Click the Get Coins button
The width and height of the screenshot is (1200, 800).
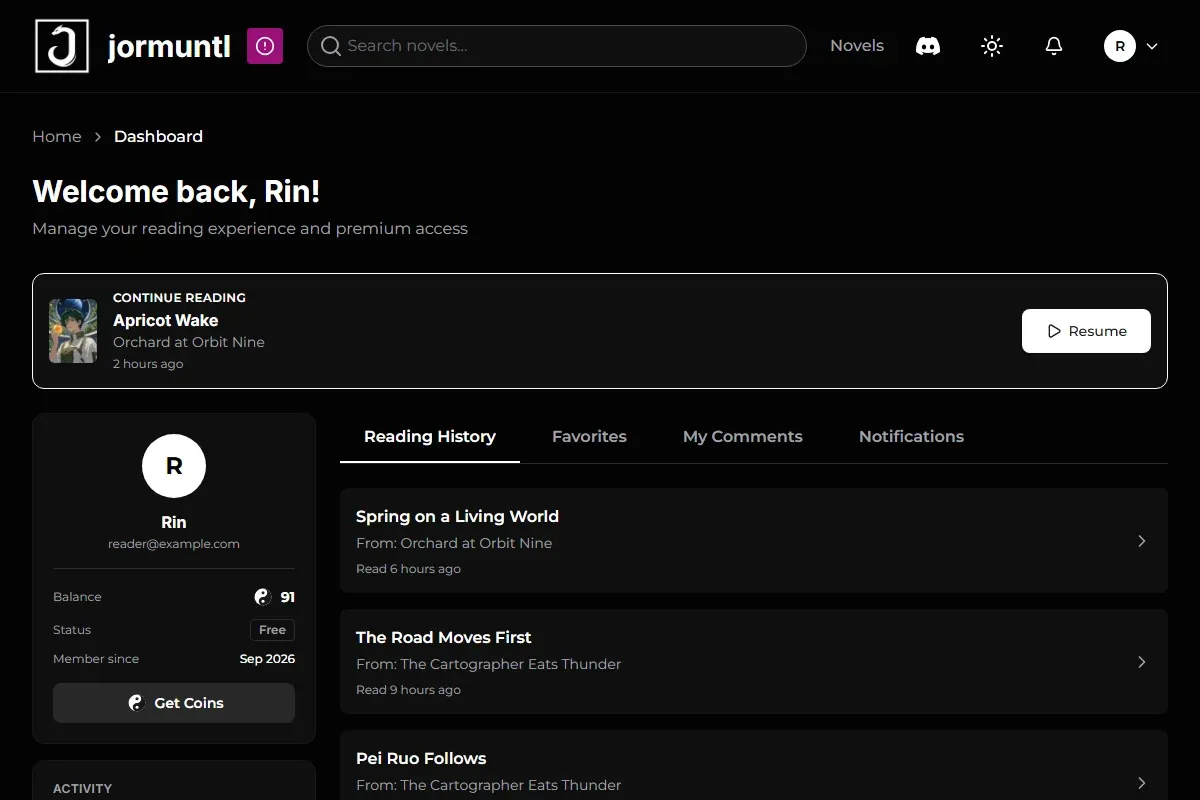click(174, 703)
